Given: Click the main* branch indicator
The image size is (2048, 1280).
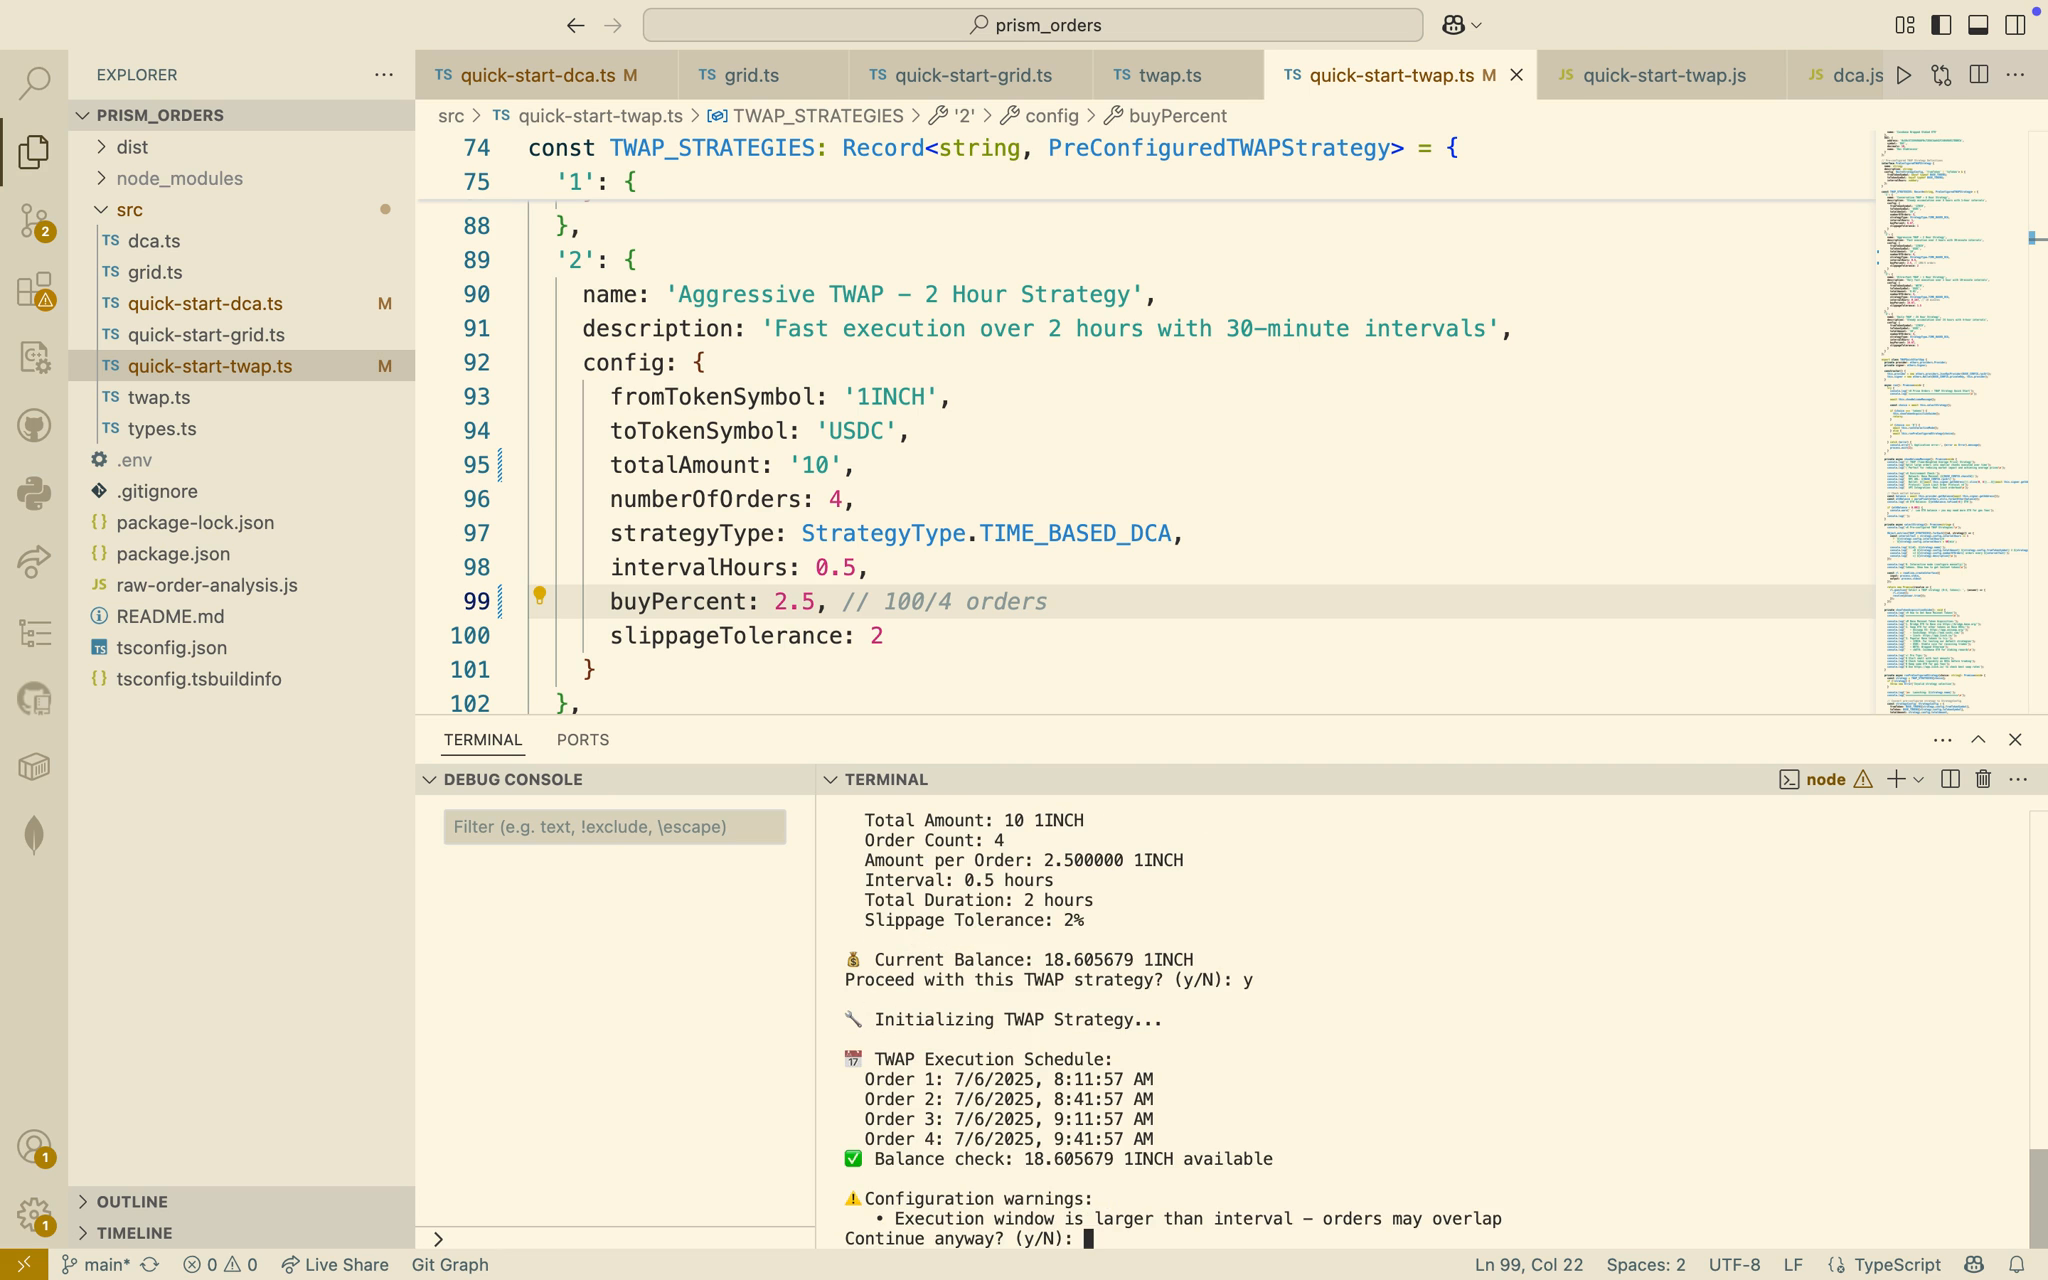Looking at the screenshot, I should (x=96, y=1265).
